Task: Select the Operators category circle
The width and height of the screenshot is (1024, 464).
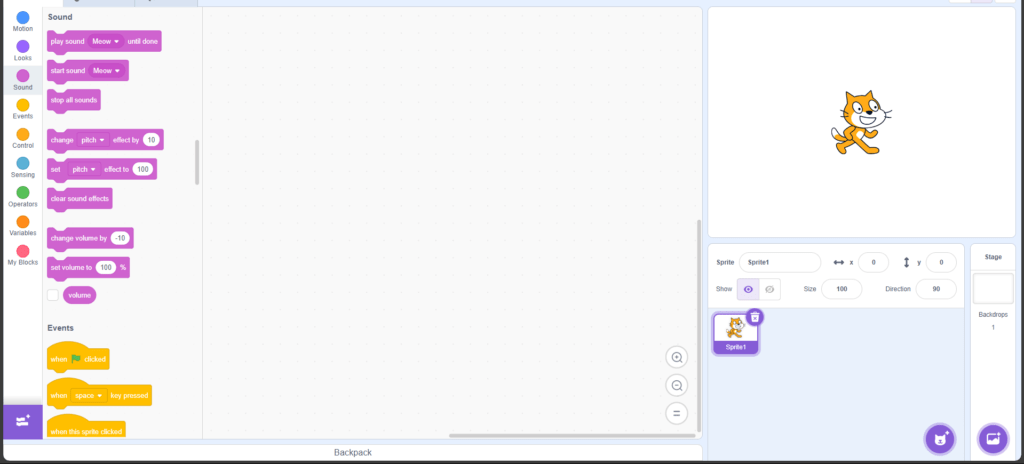Action: coord(23,193)
